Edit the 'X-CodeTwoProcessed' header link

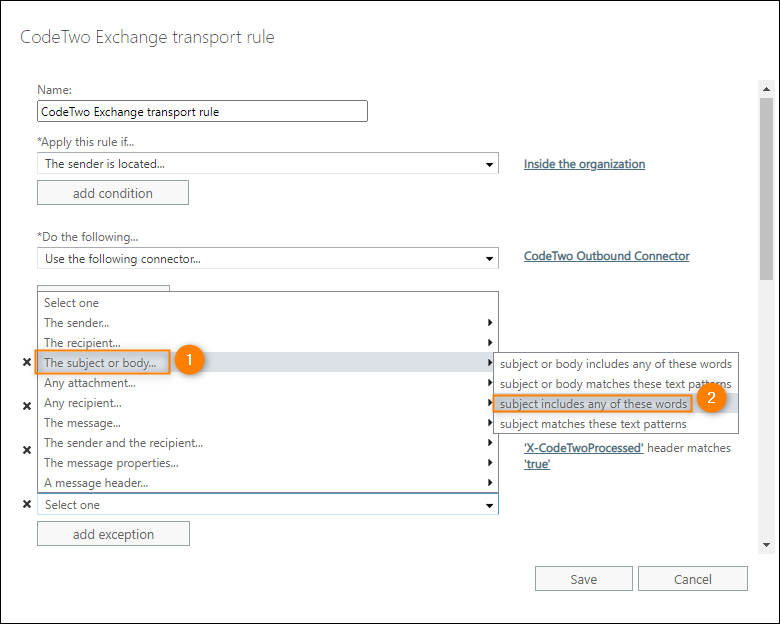coord(584,448)
